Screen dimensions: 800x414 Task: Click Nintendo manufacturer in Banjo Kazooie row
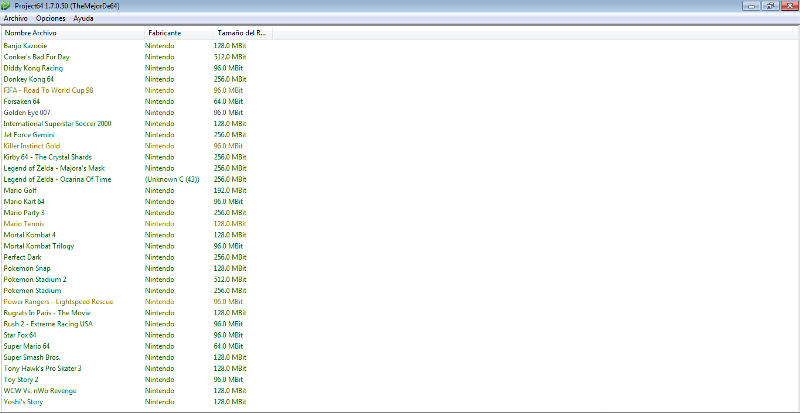[x=159, y=46]
